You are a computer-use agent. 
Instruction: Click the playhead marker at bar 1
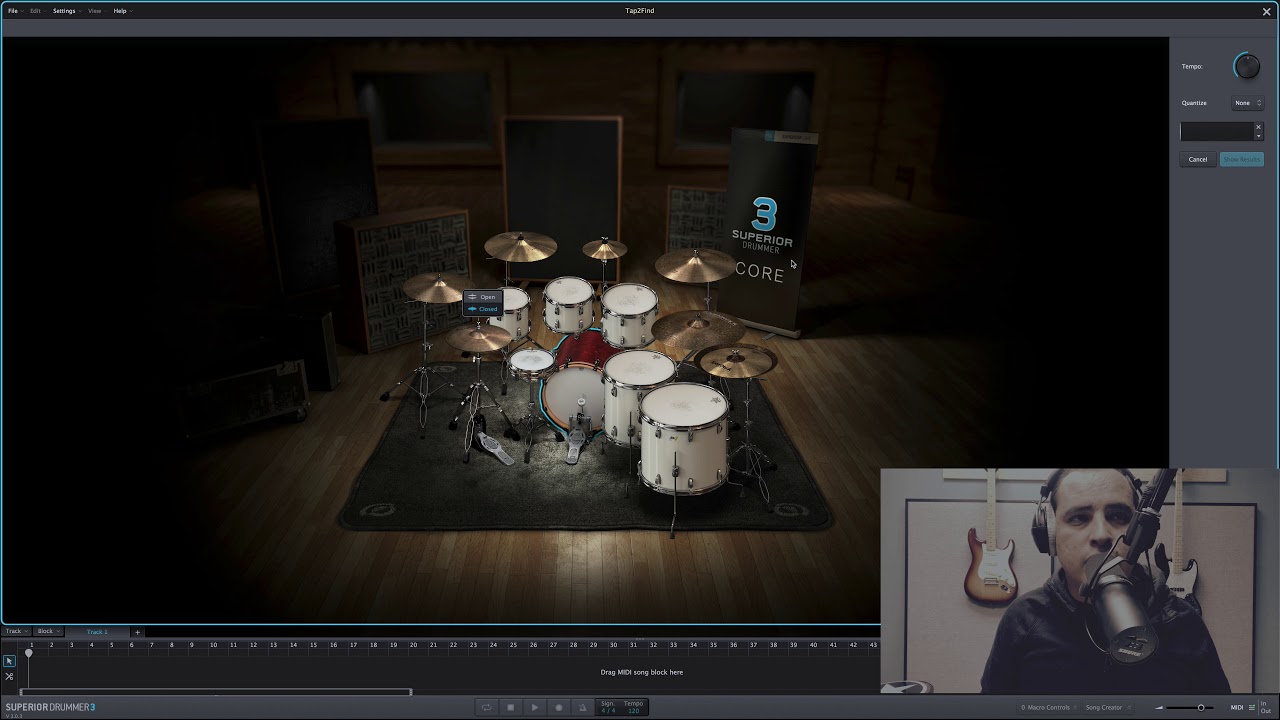(x=29, y=652)
